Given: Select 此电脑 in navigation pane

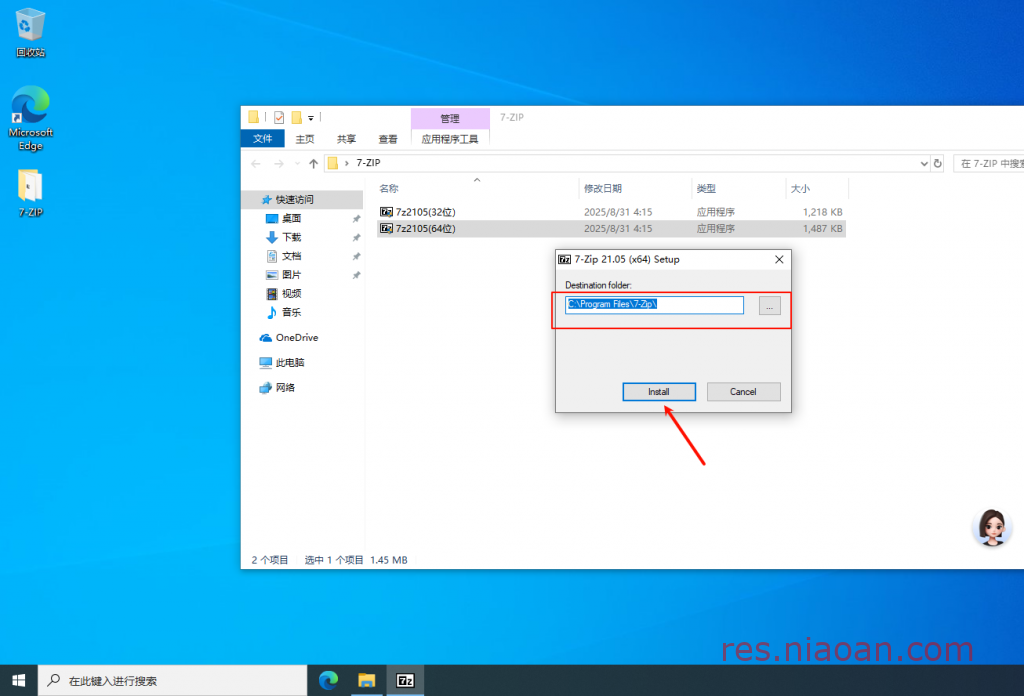Looking at the screenshot, I should point(290,363).
